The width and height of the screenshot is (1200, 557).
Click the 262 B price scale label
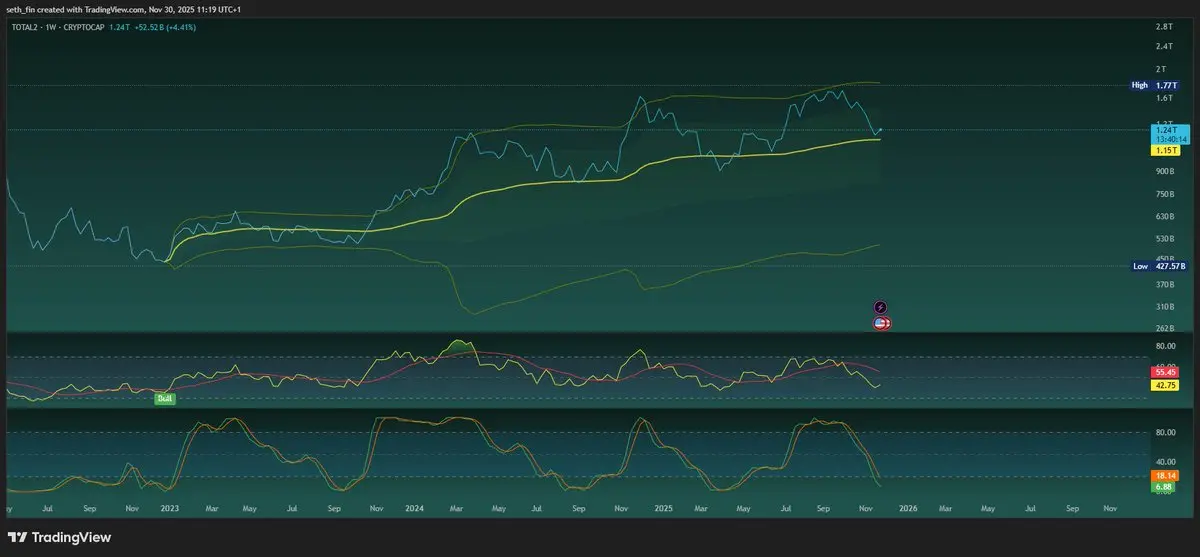coord(1164,328)
